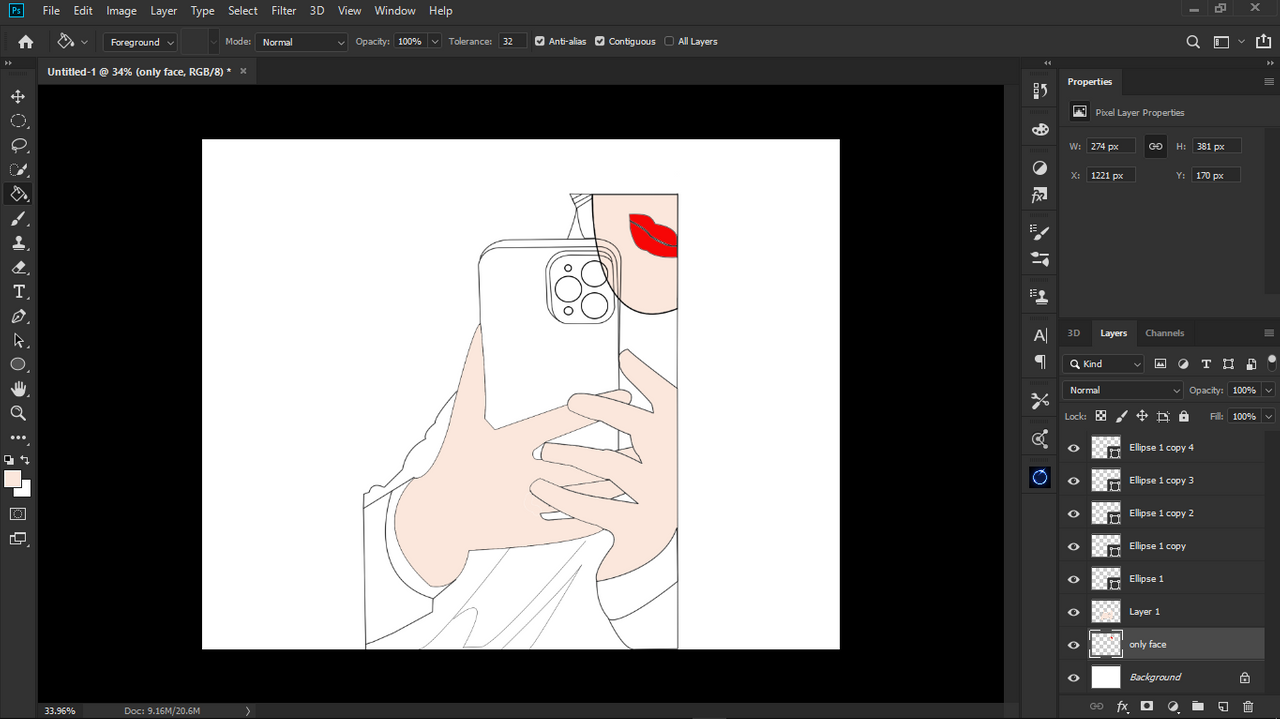
Task: Delete layer with the trash icon
Action: [1247, 706]
